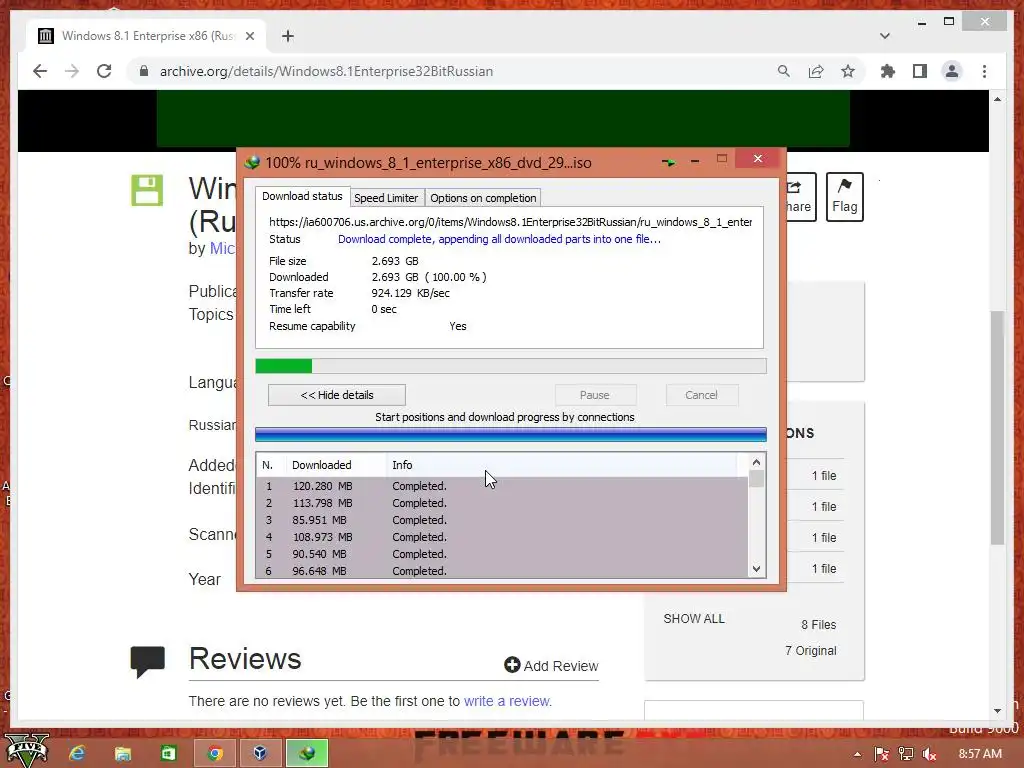The width and height of the screenshot is (1024, 768).
Task: Click the Share button on archive page
Action: 801,197
